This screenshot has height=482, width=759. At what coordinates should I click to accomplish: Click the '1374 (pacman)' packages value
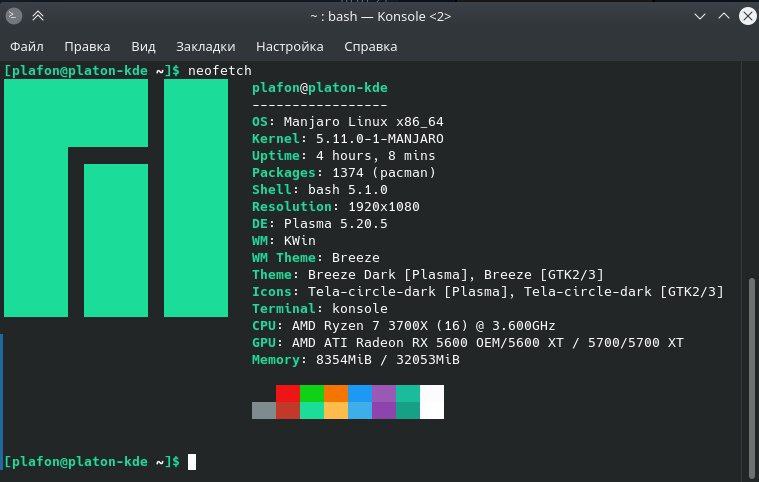[384, 173]
